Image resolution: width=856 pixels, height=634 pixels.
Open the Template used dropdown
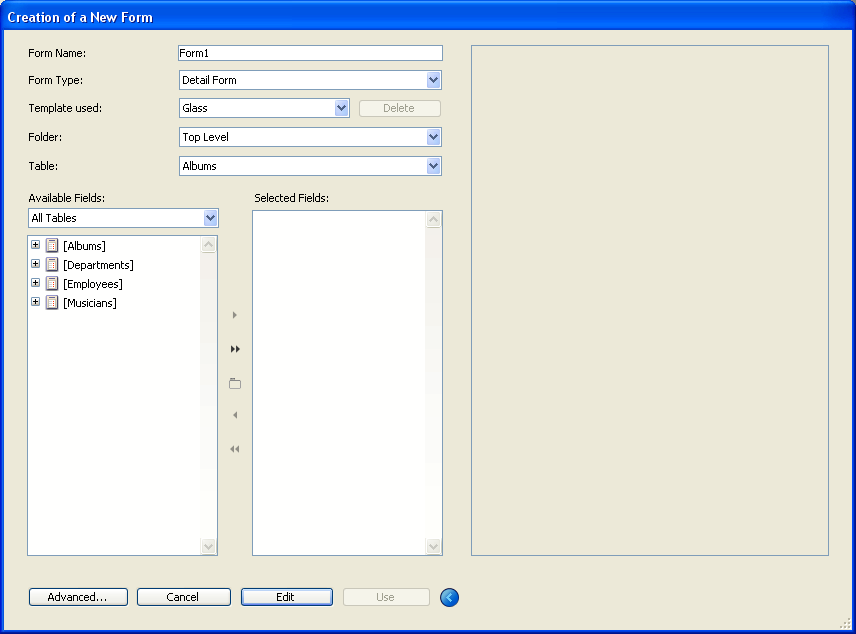point(341,108)
